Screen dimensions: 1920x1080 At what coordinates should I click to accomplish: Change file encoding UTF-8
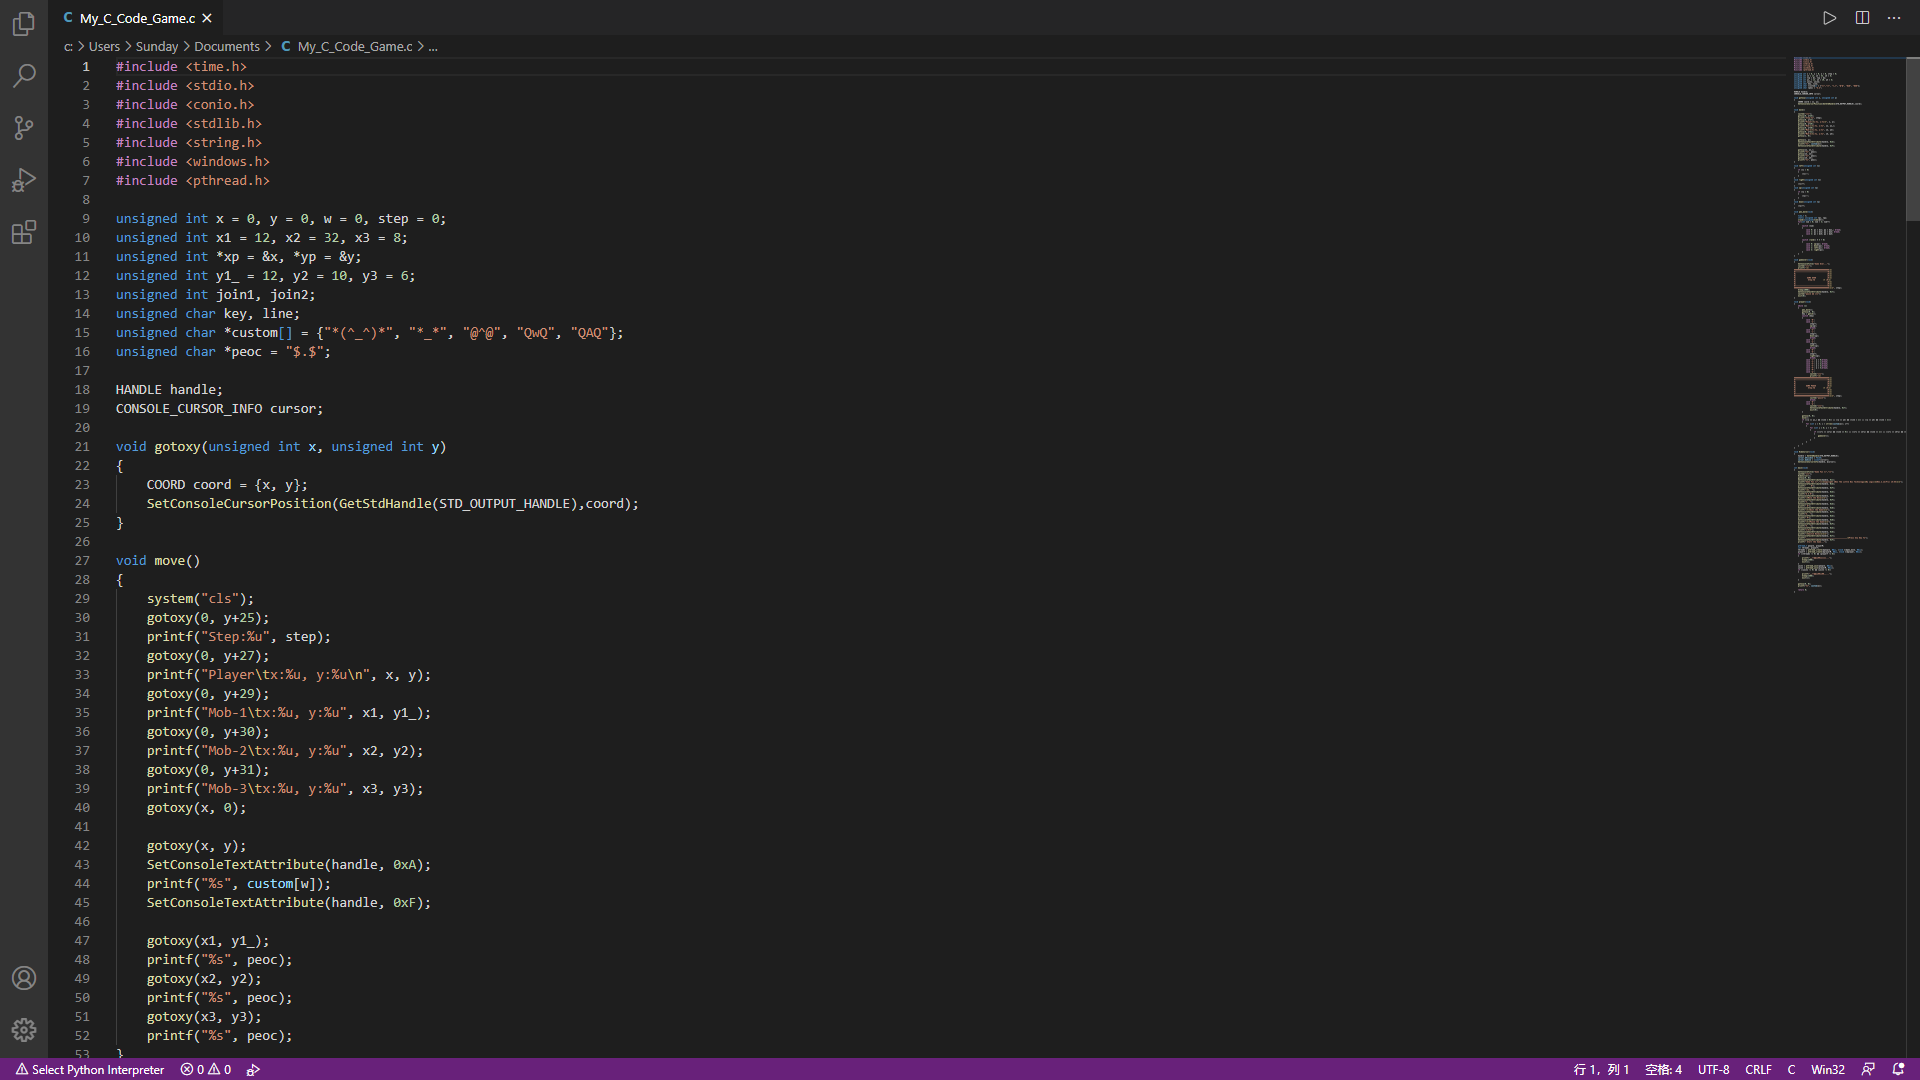coord(1713,1069)
